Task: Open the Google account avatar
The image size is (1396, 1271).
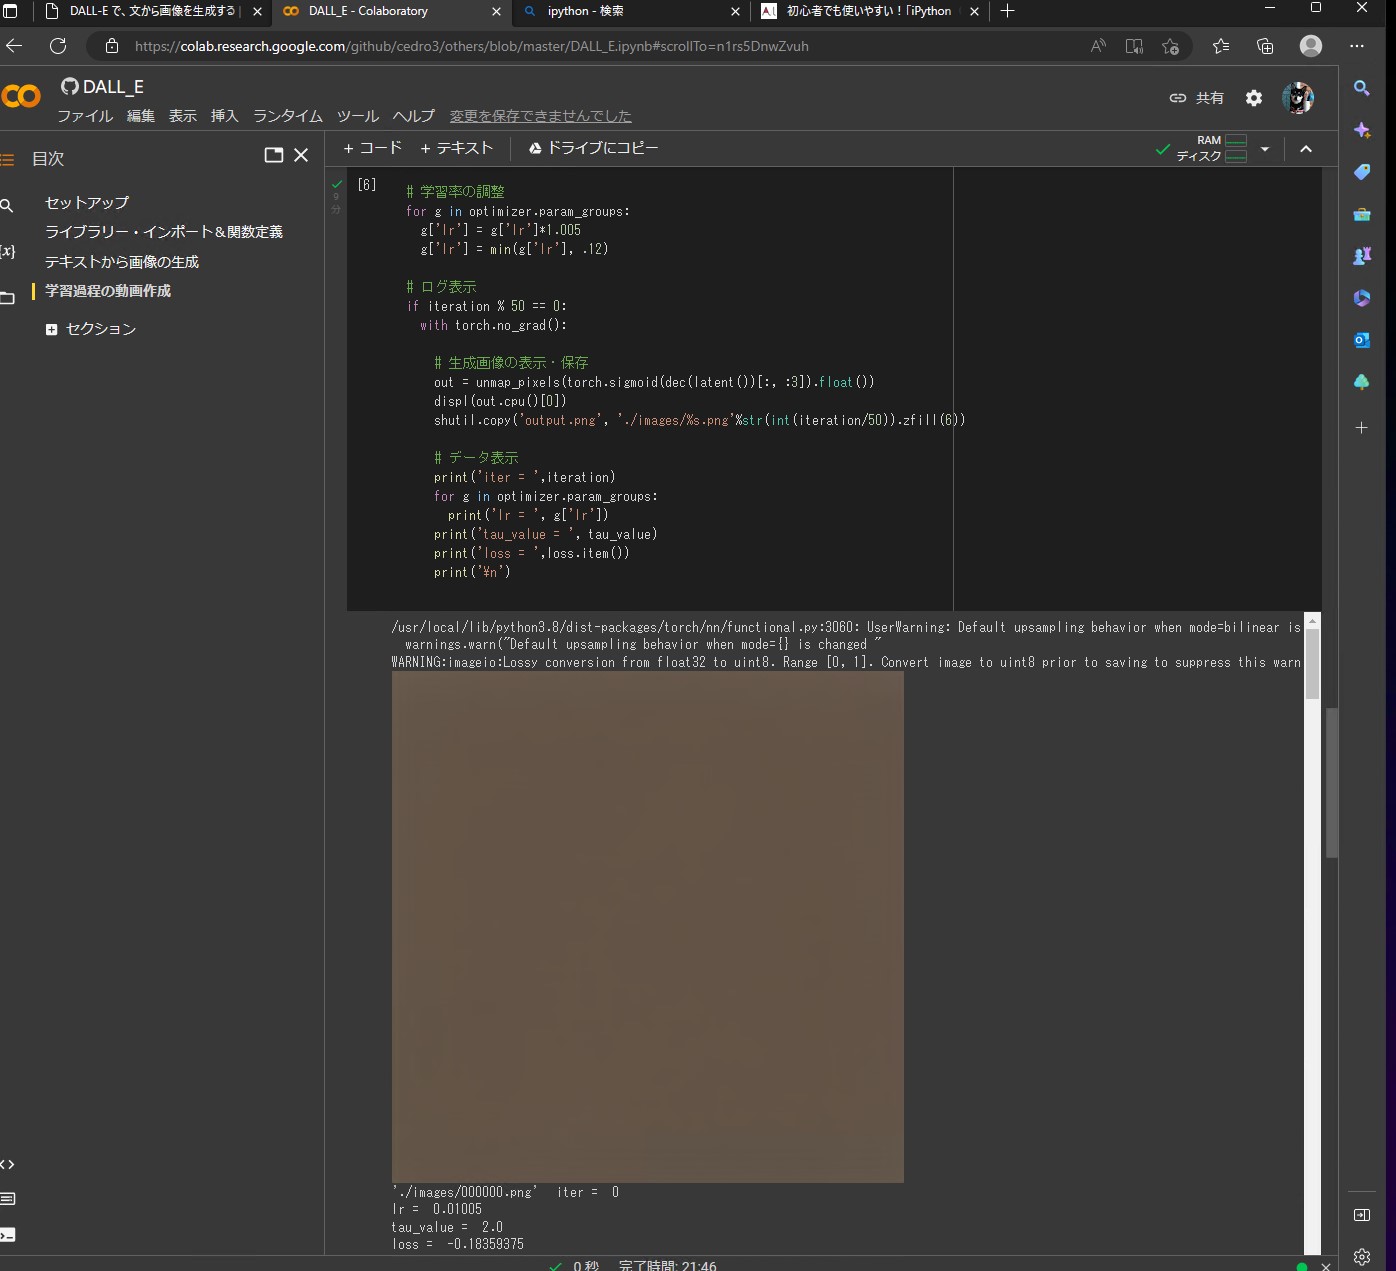Action: (1298, 98)
